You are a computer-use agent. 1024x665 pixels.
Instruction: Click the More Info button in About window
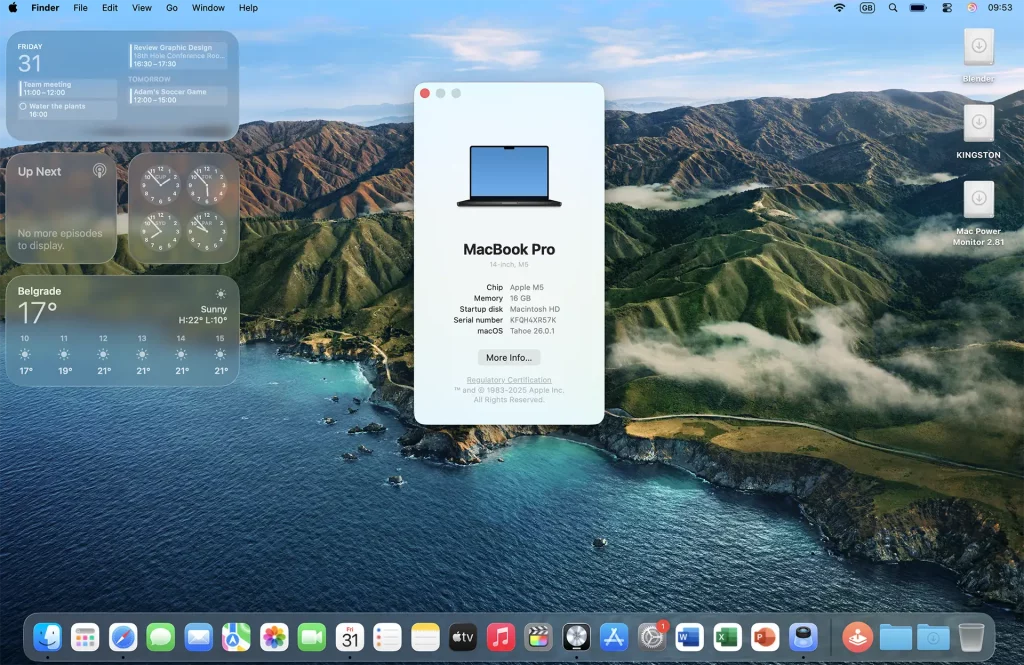[x=509, y=357]
